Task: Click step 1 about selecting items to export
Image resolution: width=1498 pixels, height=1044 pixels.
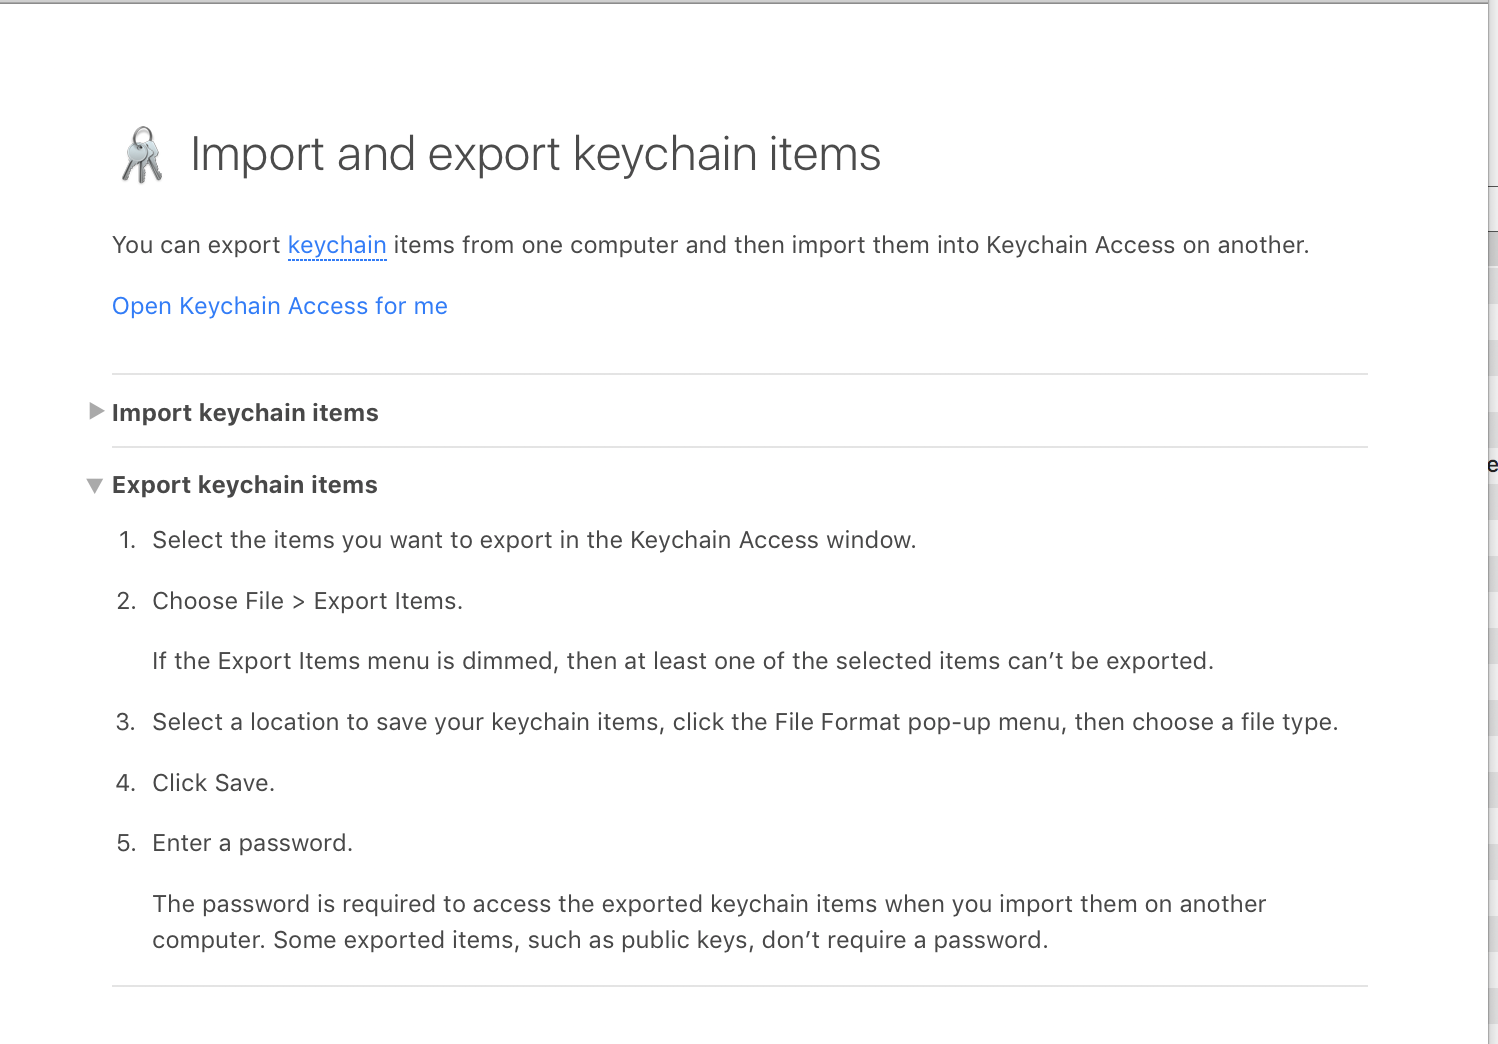Action: (x=534, y=539)
